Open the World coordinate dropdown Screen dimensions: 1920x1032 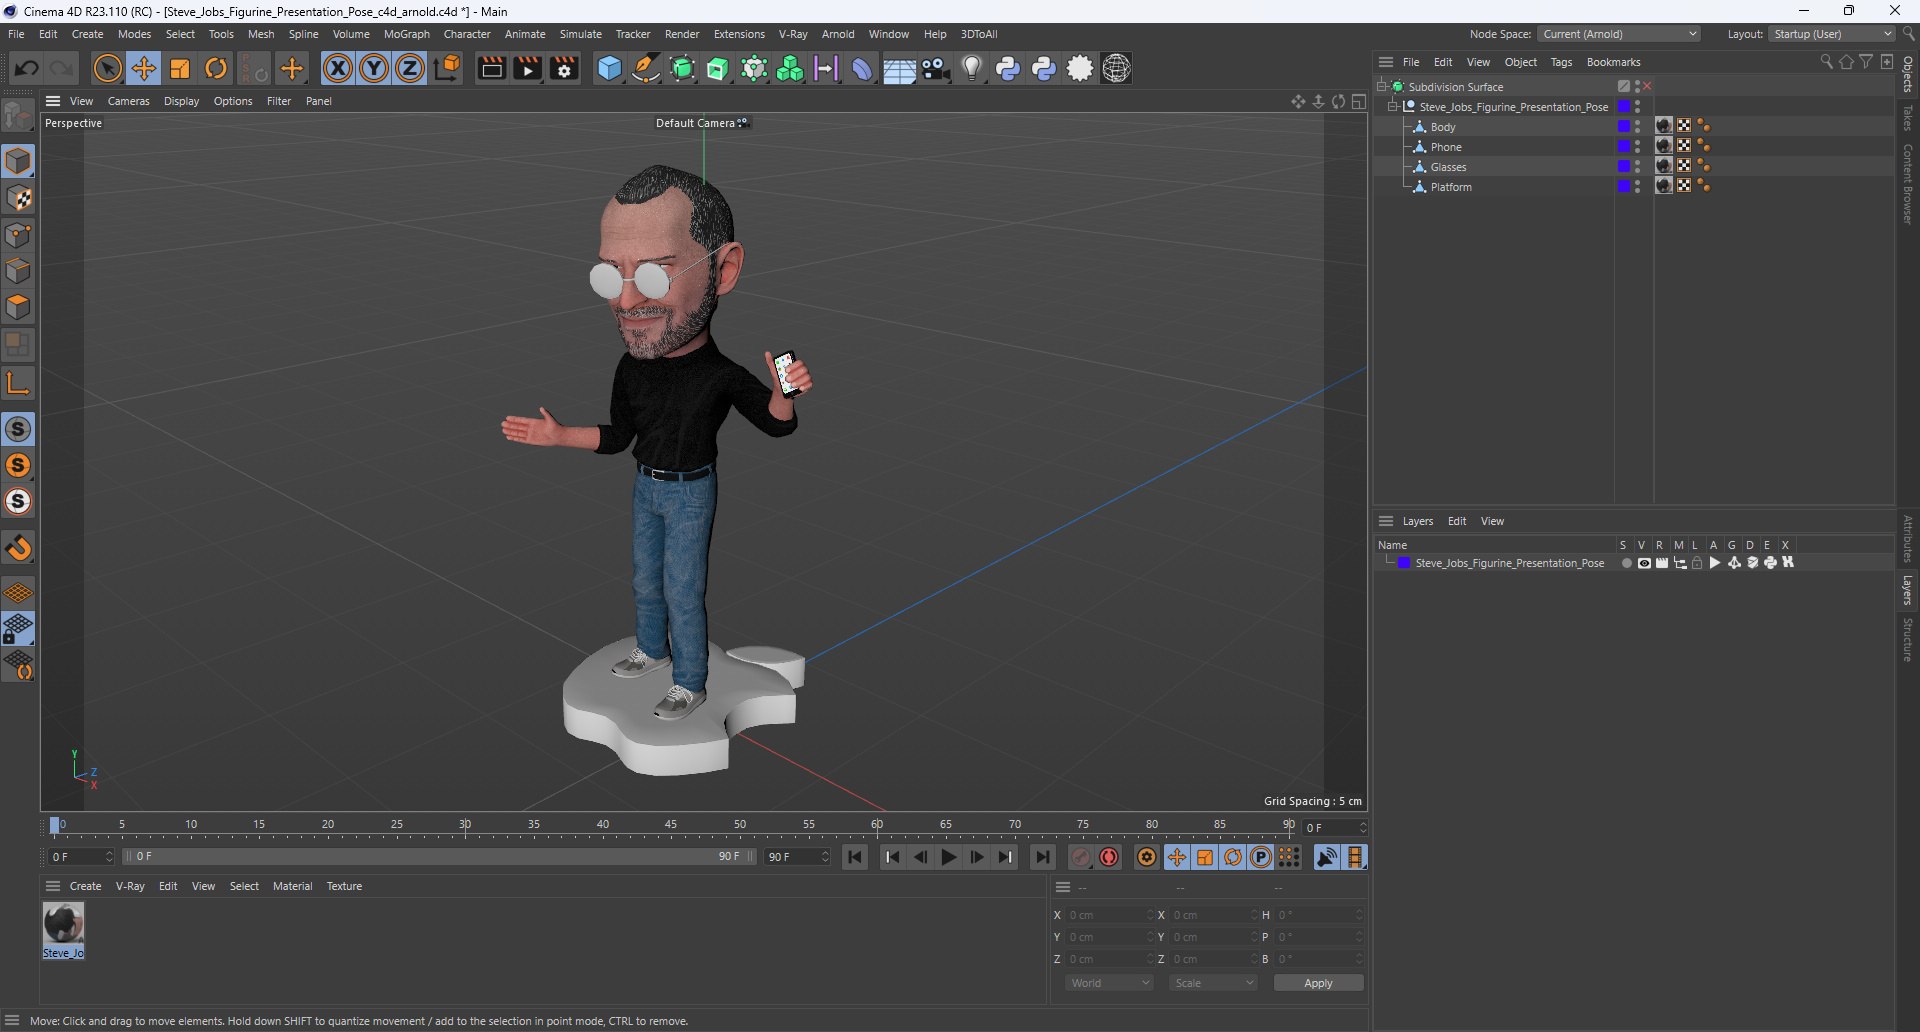[1109, 983]
